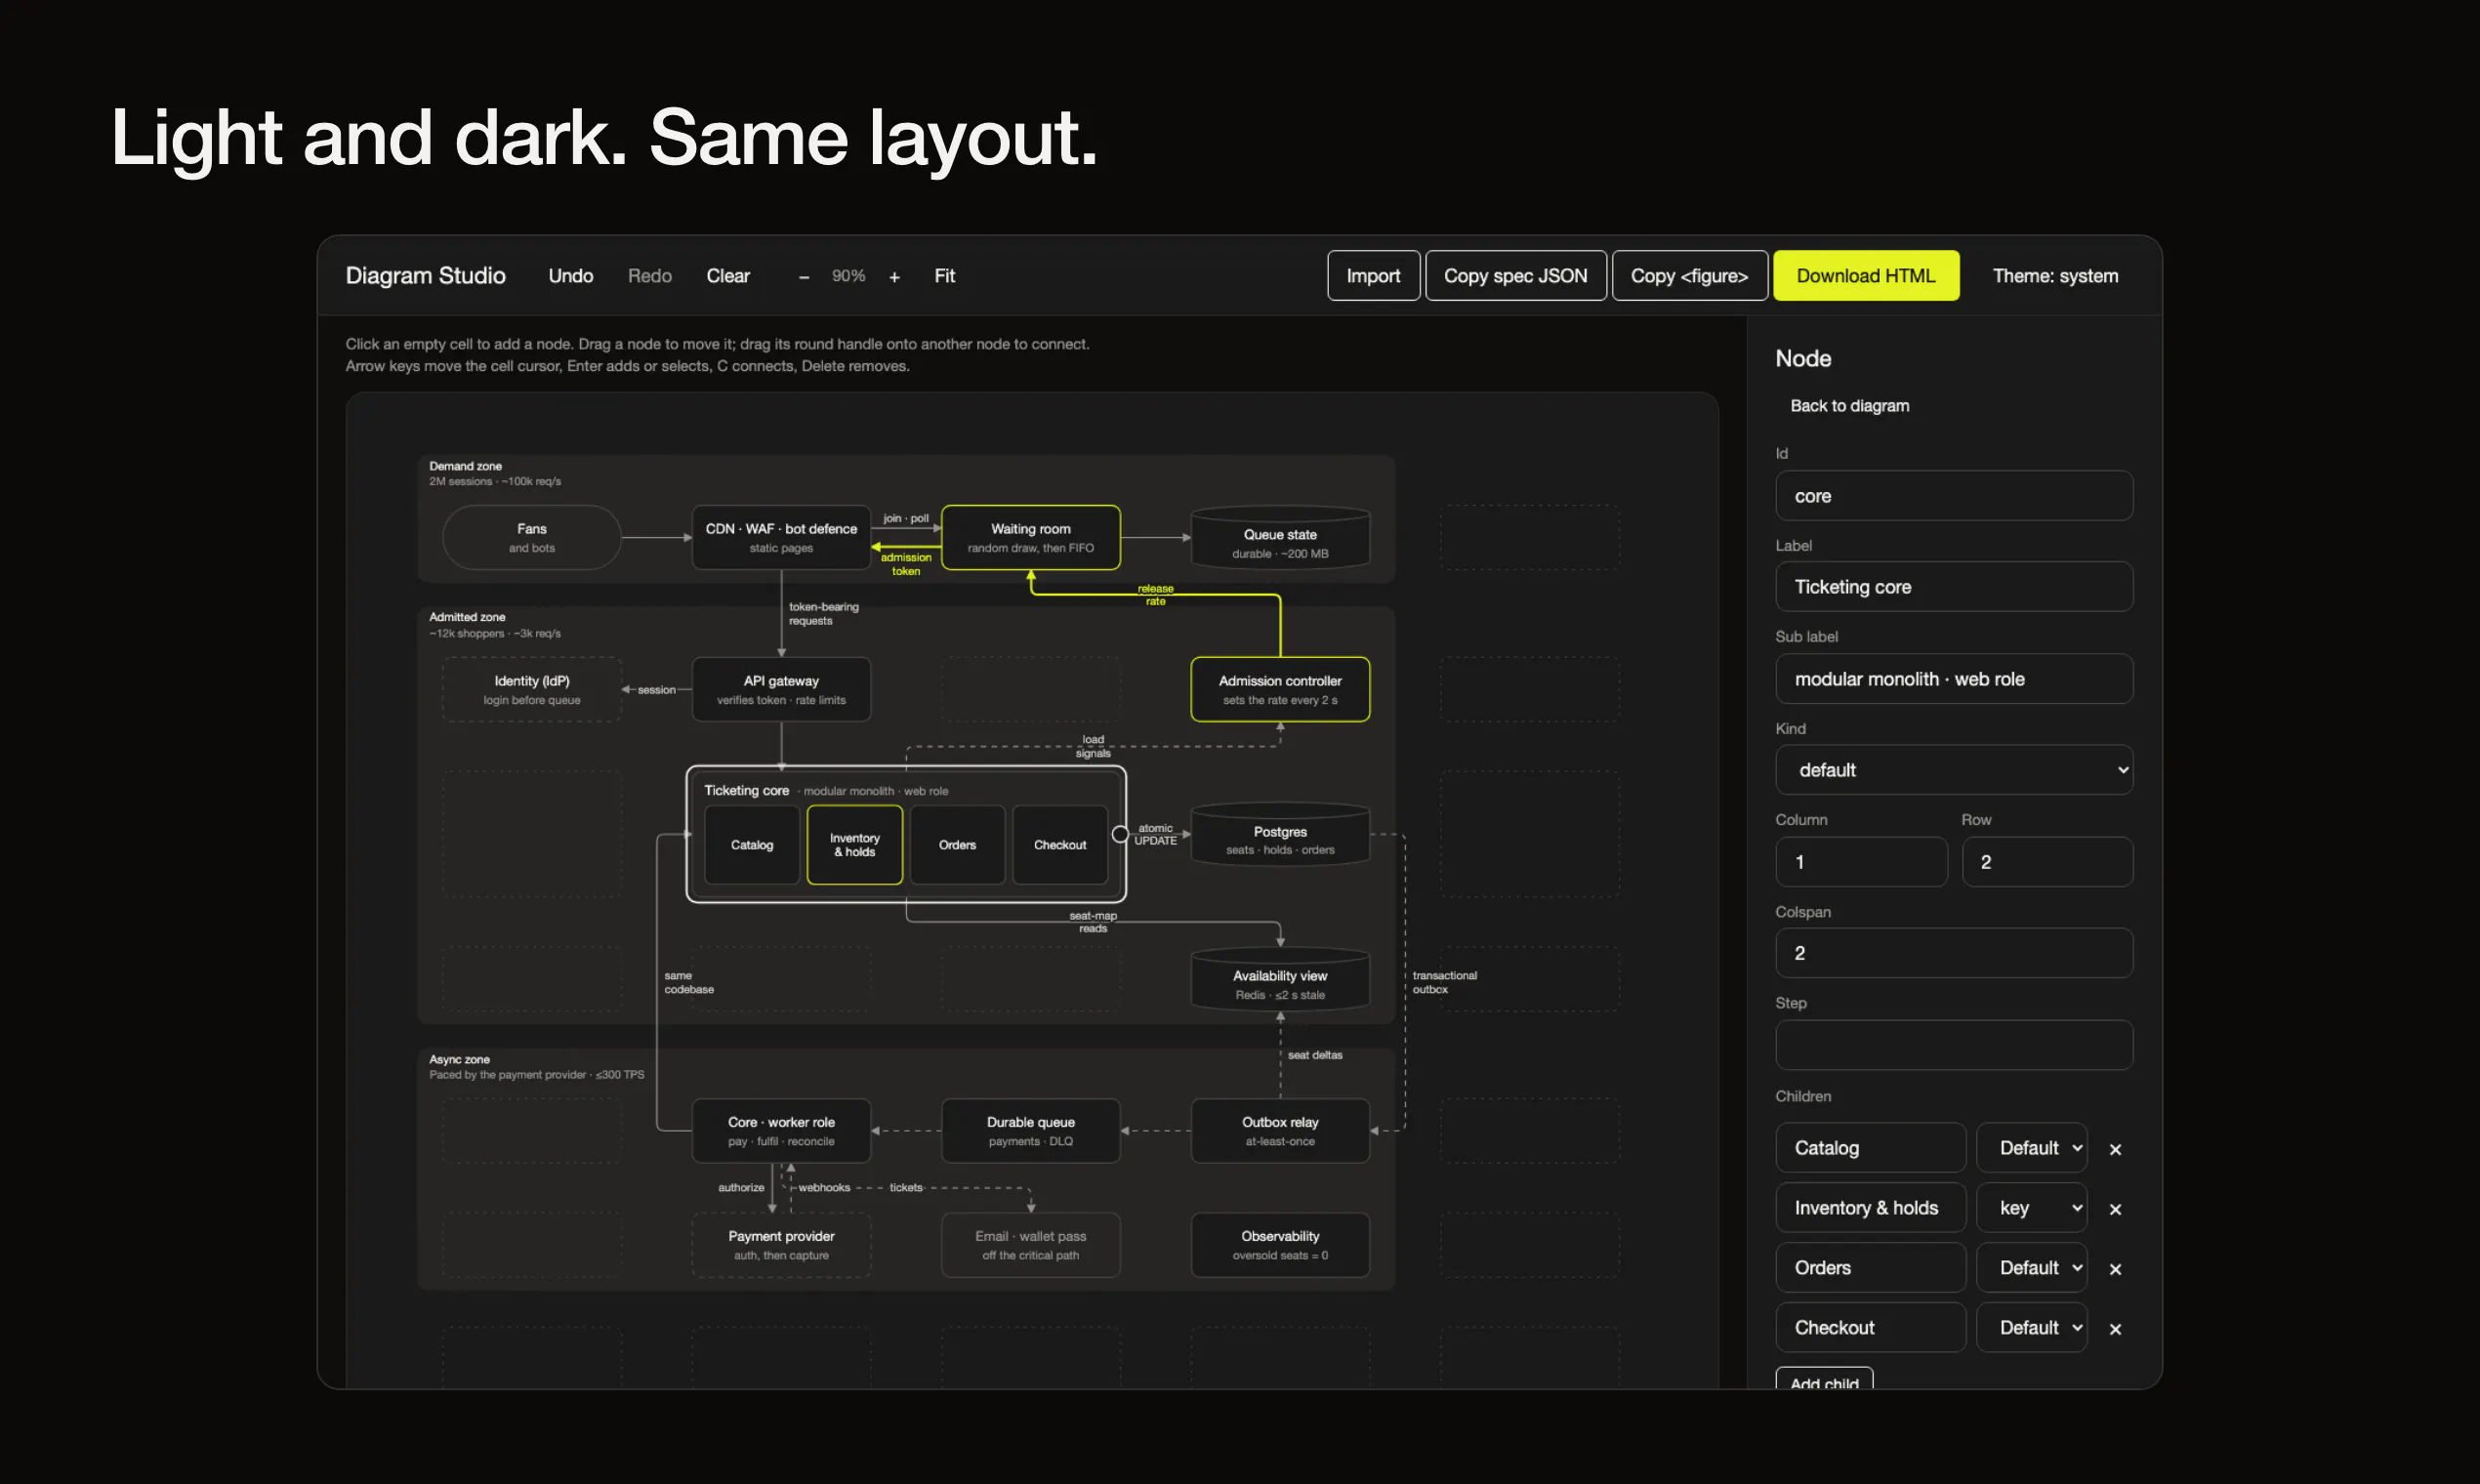This screenshot has width=2480, height=1484.
Task: Zoom out with the minus button
Action: pyautogui.click(x=803, y=277)
